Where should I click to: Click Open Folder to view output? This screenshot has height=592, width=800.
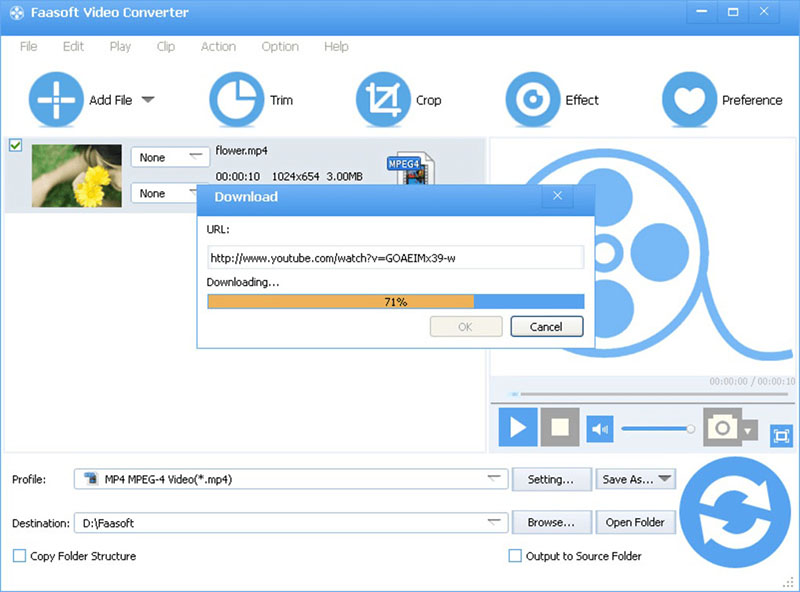[x=636, y=522]
